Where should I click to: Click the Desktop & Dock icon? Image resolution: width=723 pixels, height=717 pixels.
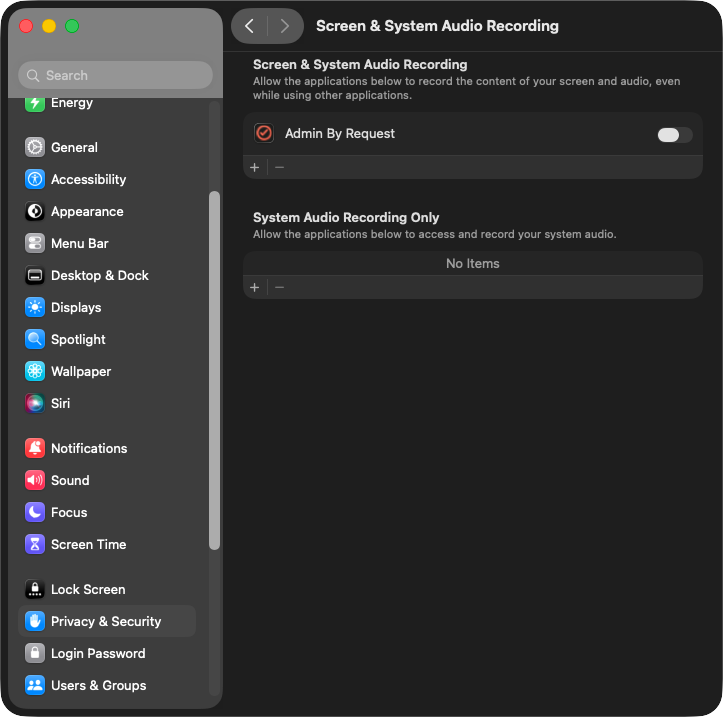(x=35, y=275)
